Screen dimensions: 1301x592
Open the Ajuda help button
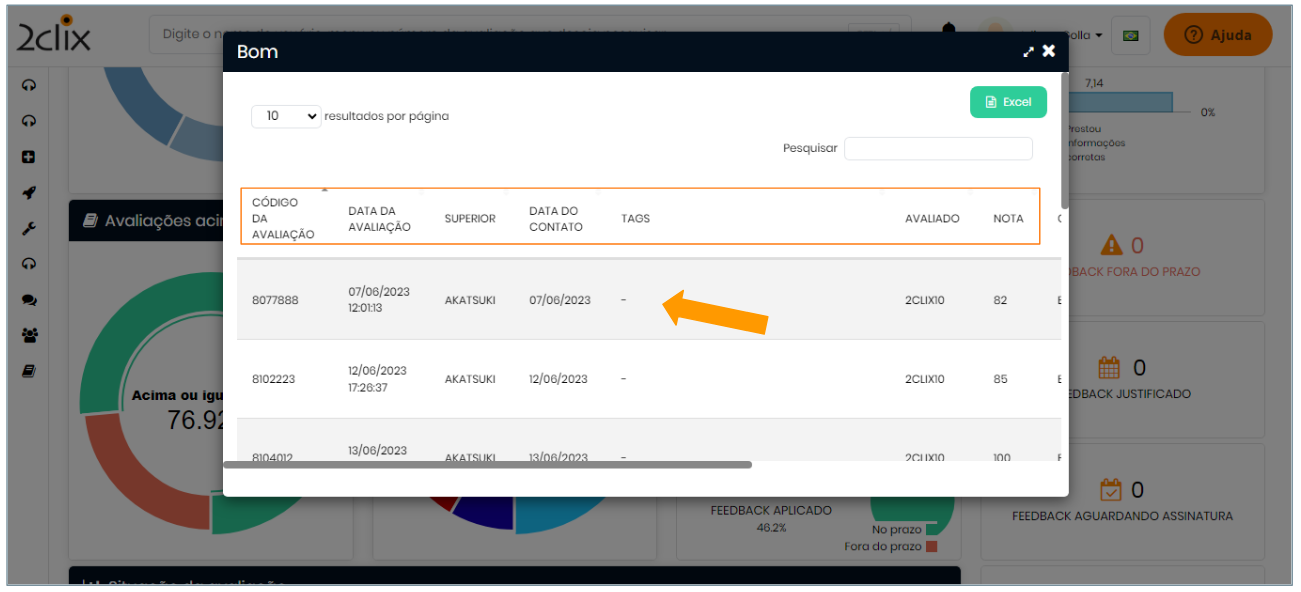tap(1217, 35)
